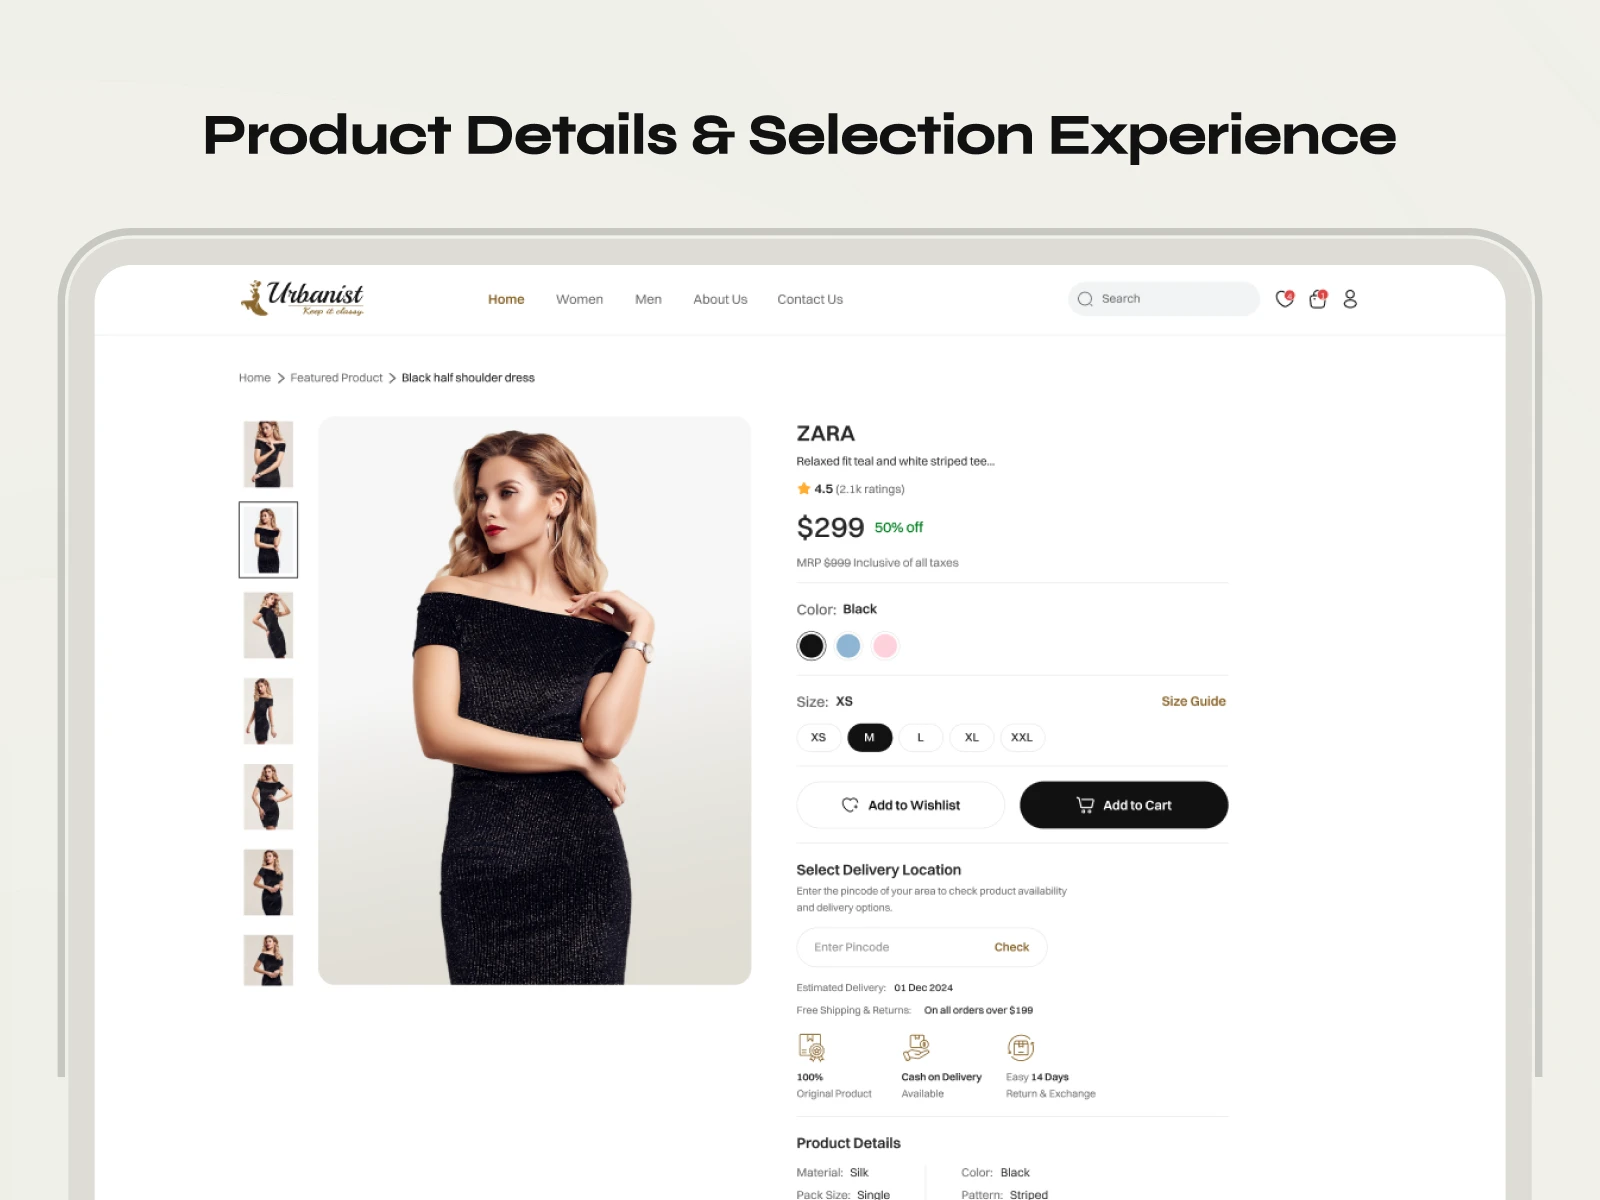Open the shopping bag icon in header

(1318, 298)
